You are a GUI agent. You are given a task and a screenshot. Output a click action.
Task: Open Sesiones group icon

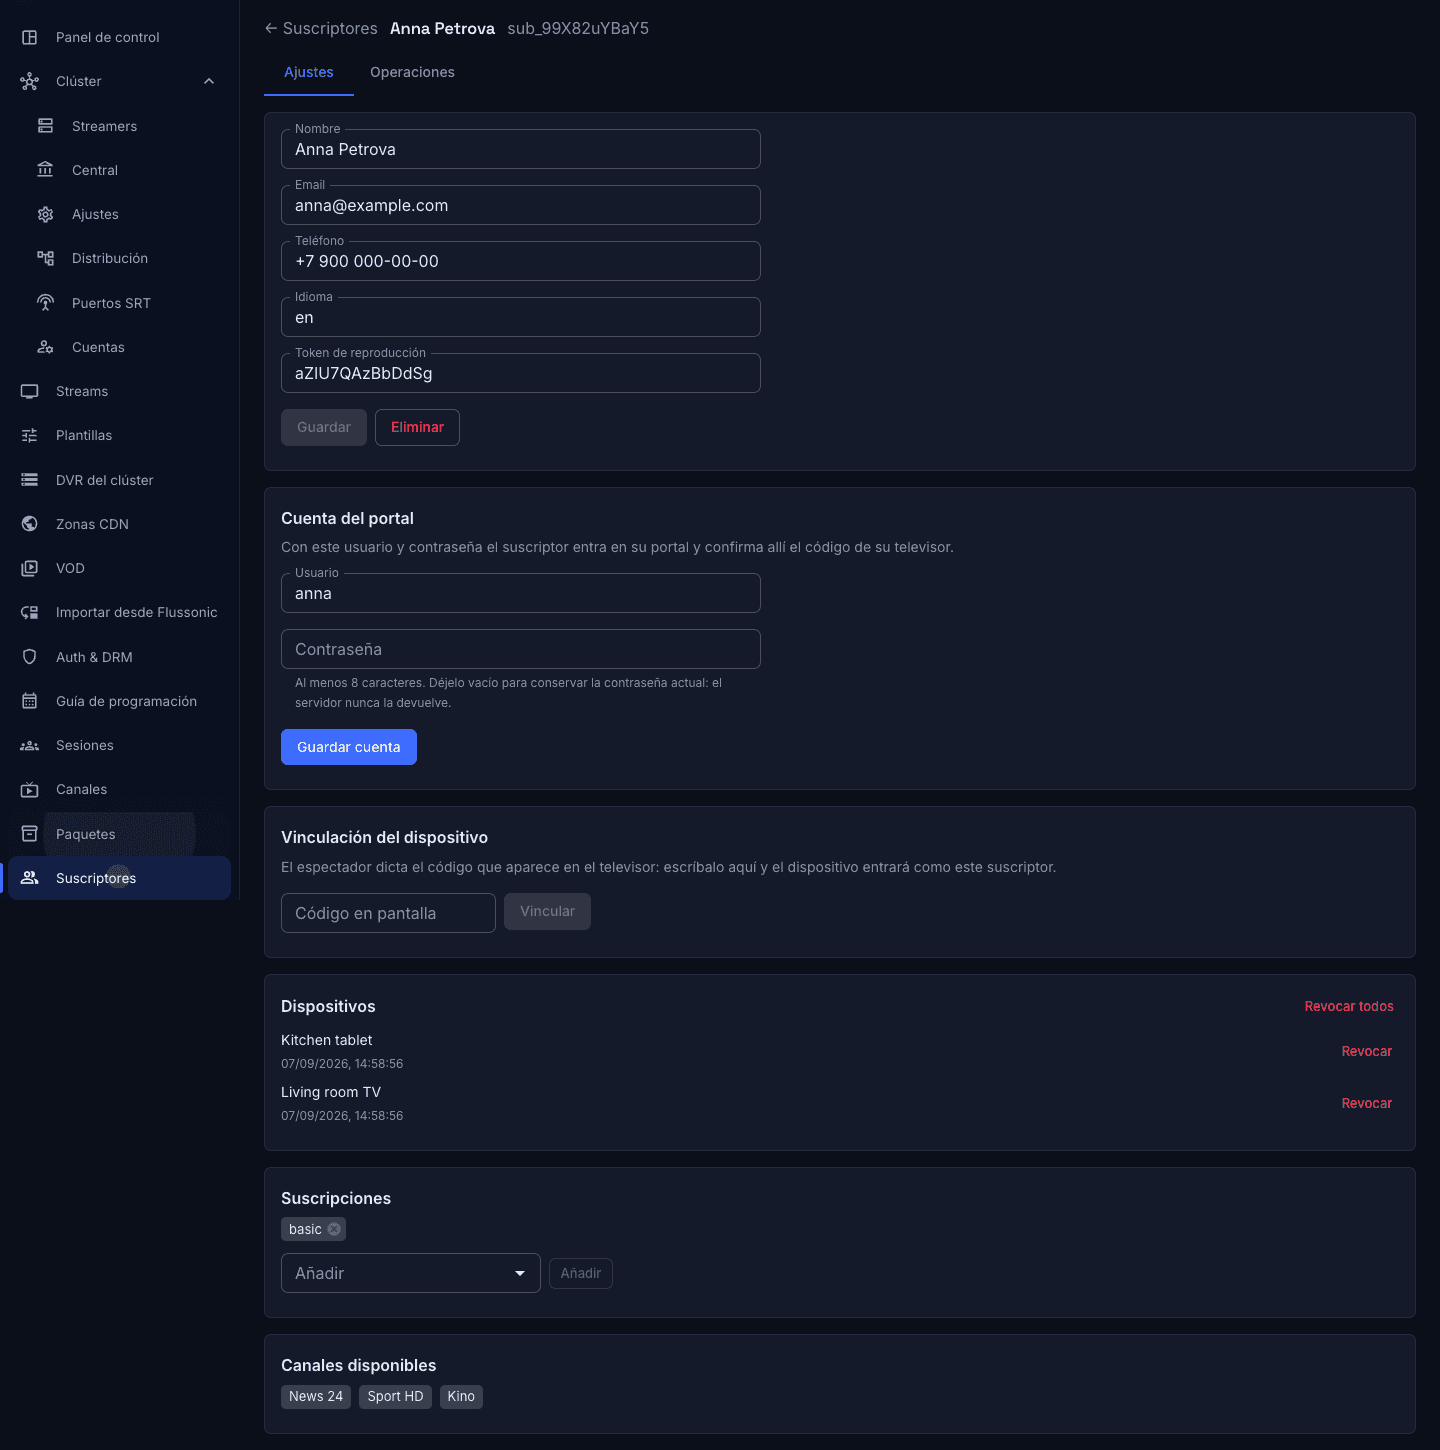pyautogui.click(x=30, y=745)
